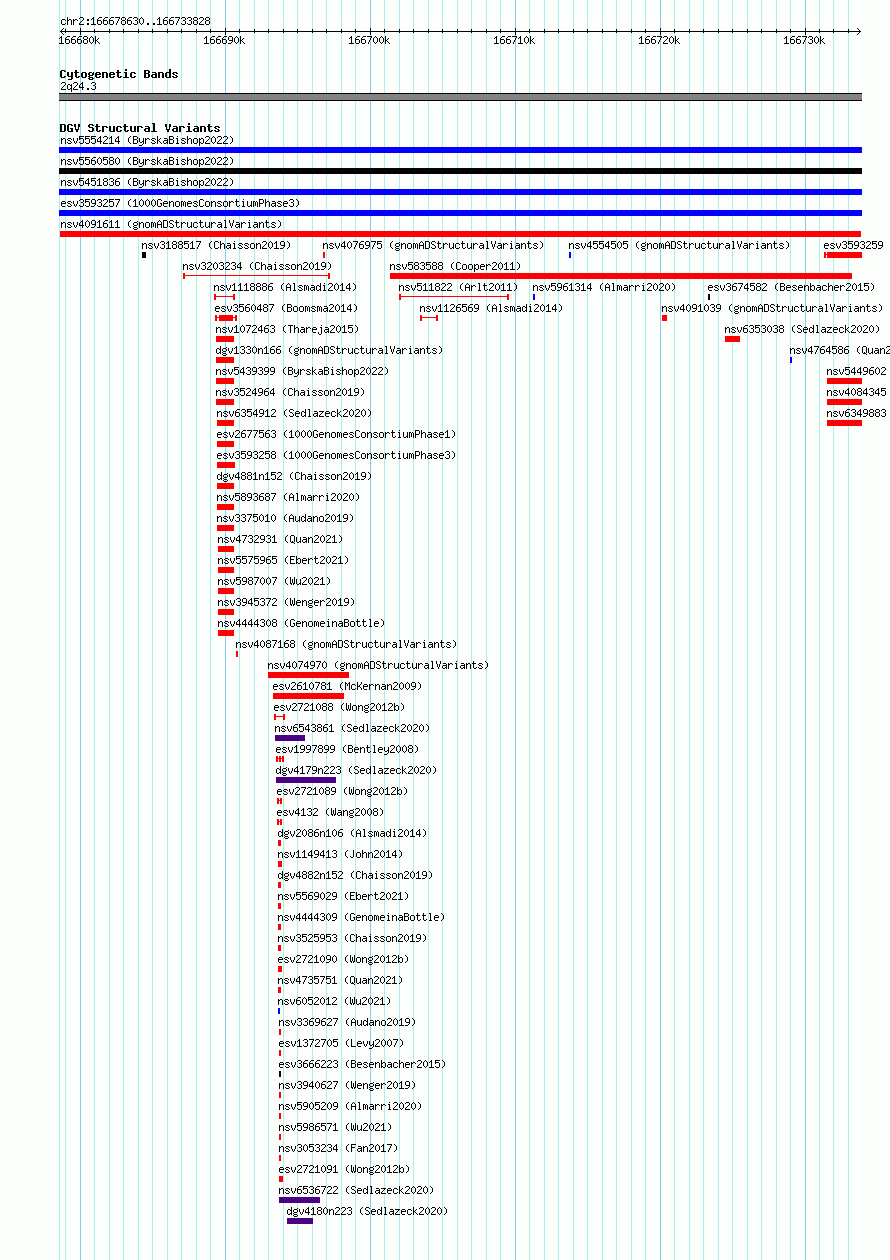The width and height of the screenshot is (890, 1260).
Task: Select the nsv6052012 (Wu2021) label
Action: (335, 1001)
